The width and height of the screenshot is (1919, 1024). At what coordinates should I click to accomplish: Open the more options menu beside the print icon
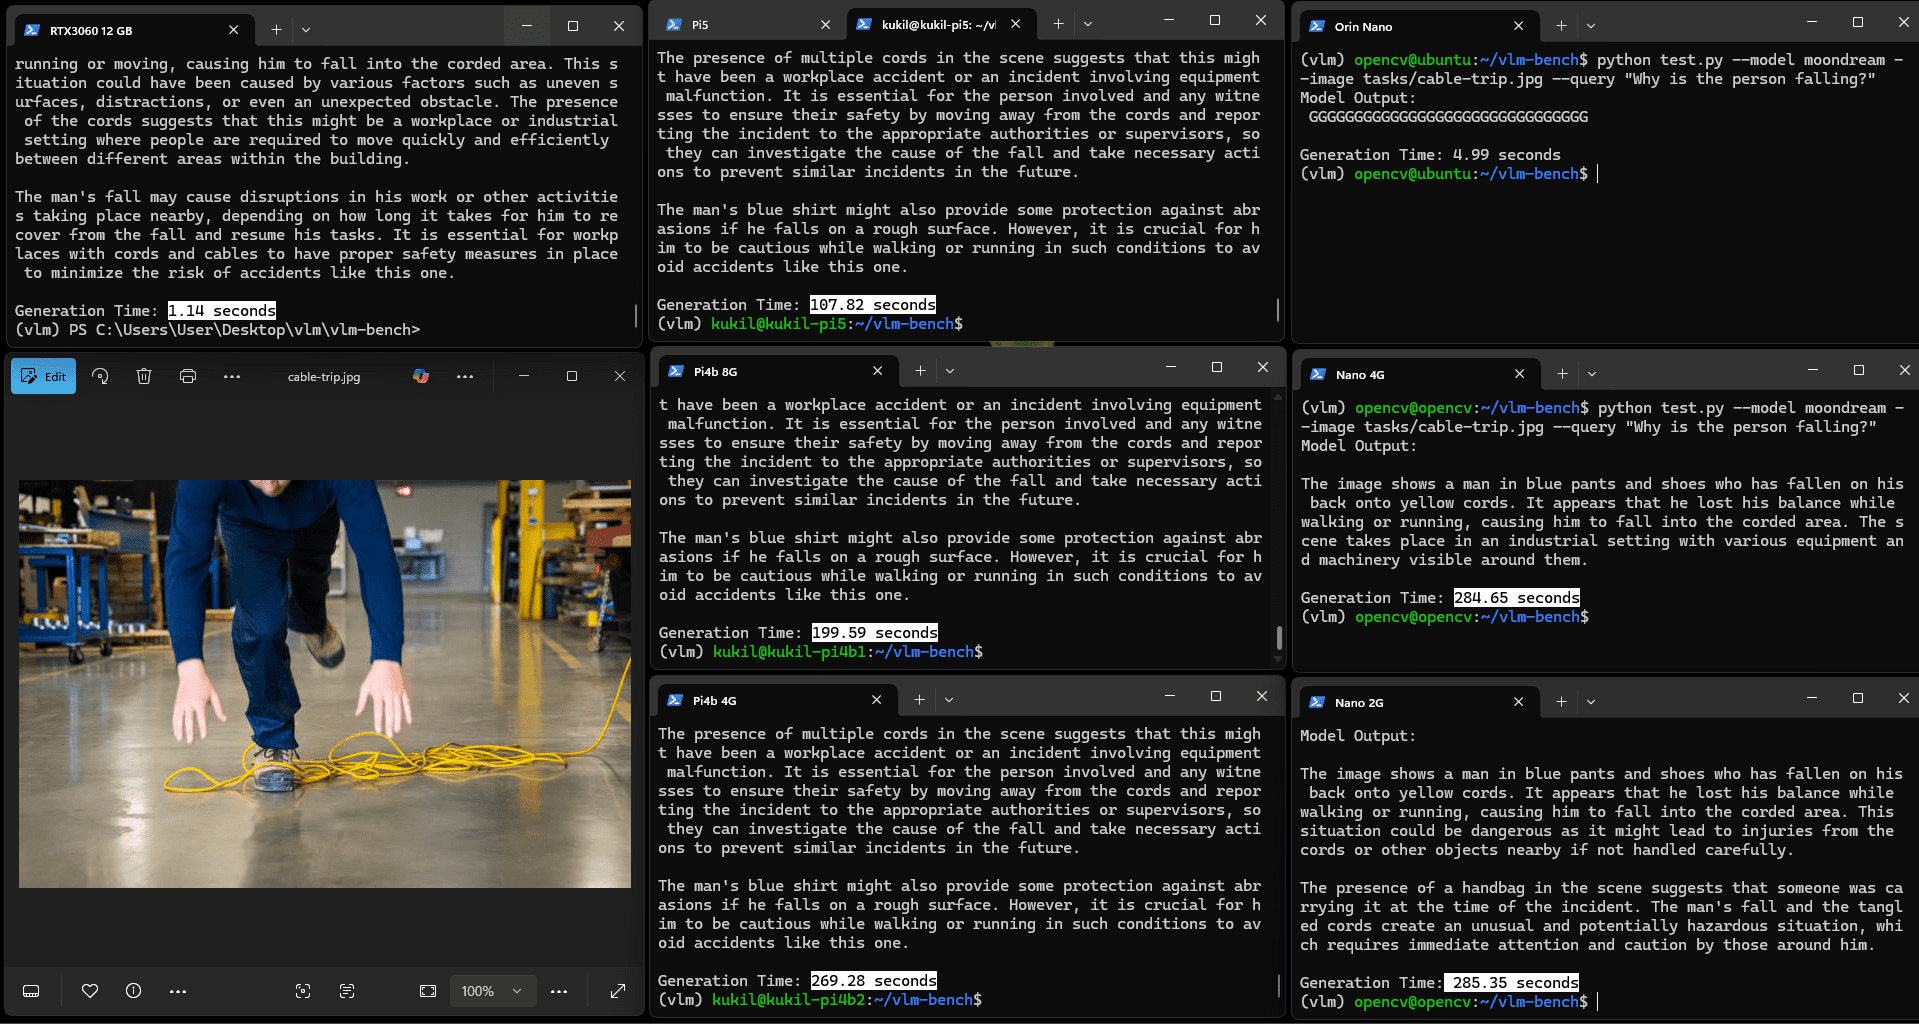232,376
